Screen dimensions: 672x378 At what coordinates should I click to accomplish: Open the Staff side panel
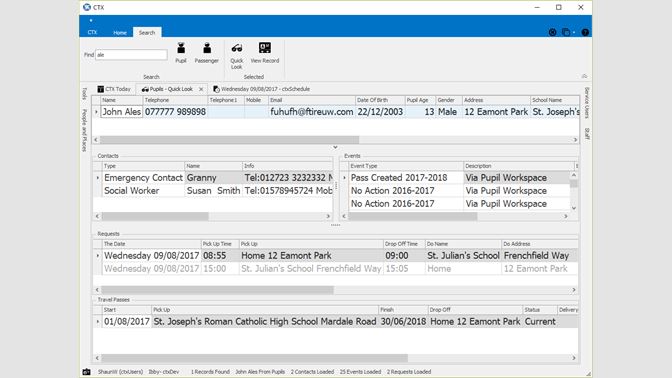pos(587,134)
